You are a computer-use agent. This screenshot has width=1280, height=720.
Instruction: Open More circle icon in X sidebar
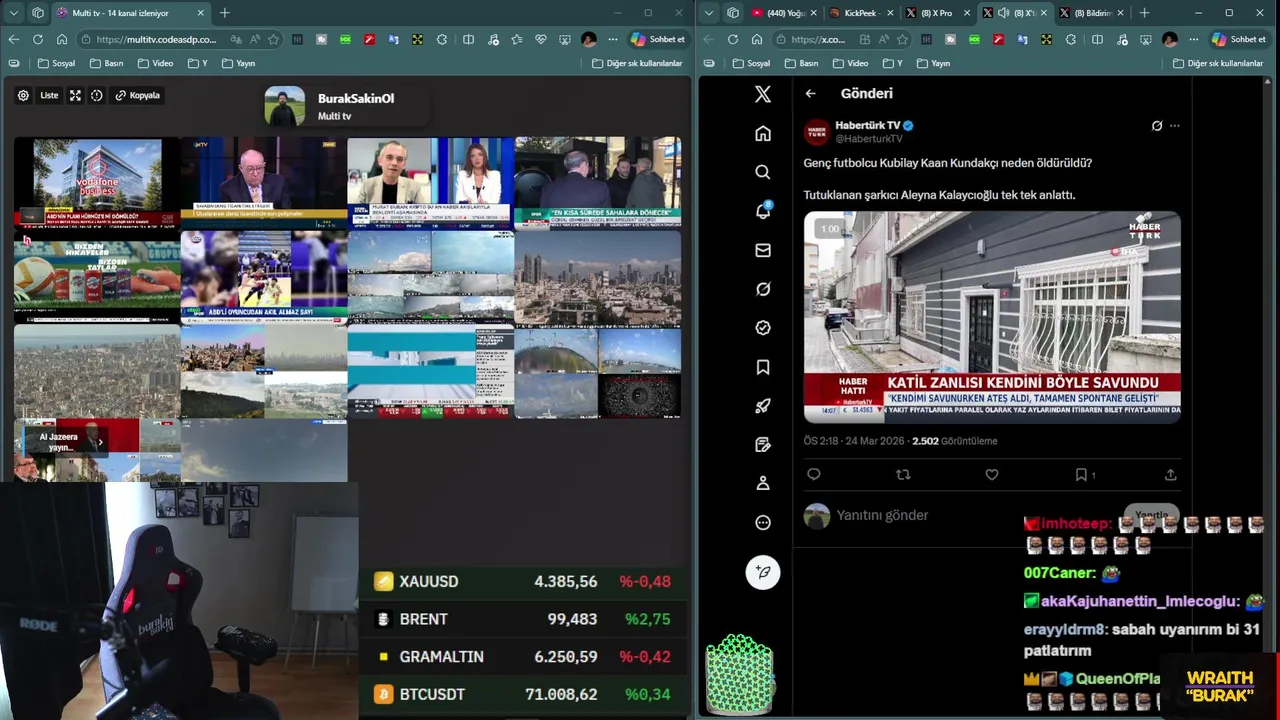(x=763, y=522)
